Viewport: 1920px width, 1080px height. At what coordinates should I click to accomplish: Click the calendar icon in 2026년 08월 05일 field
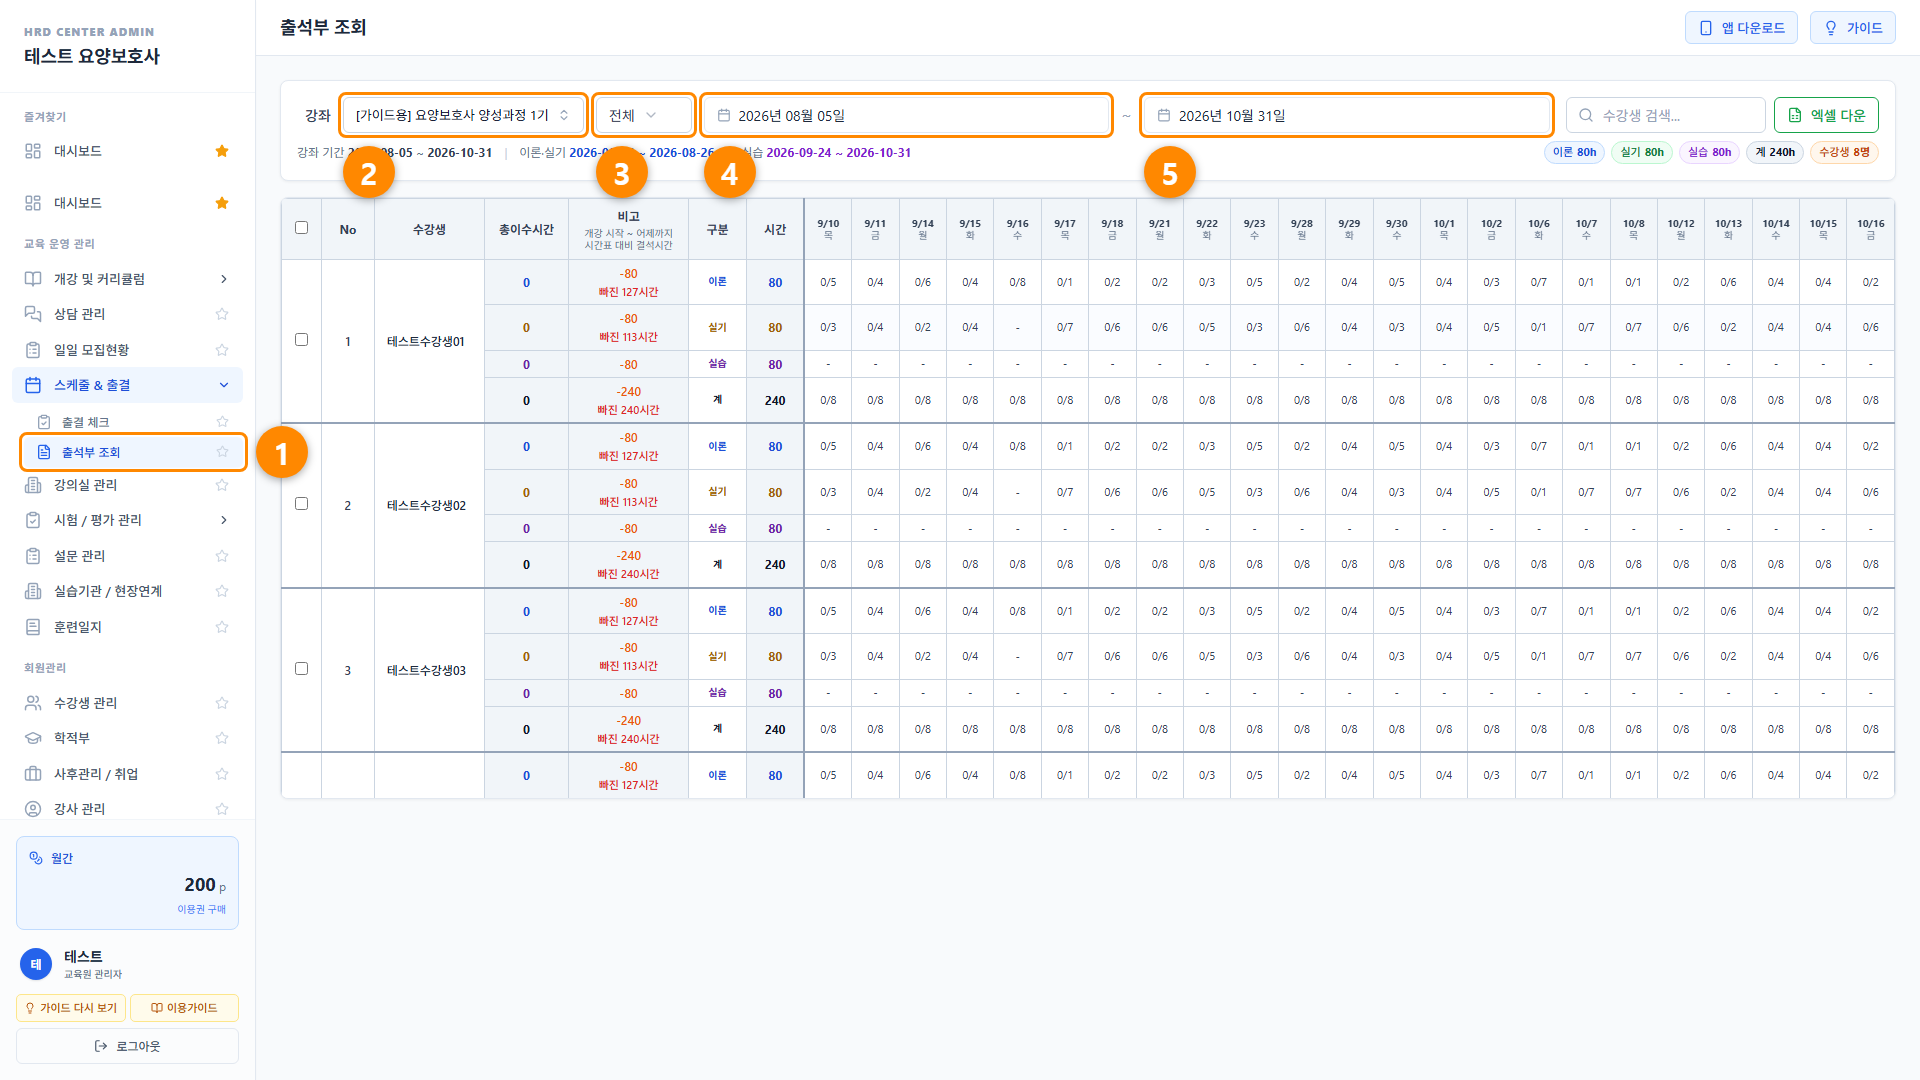724,116
